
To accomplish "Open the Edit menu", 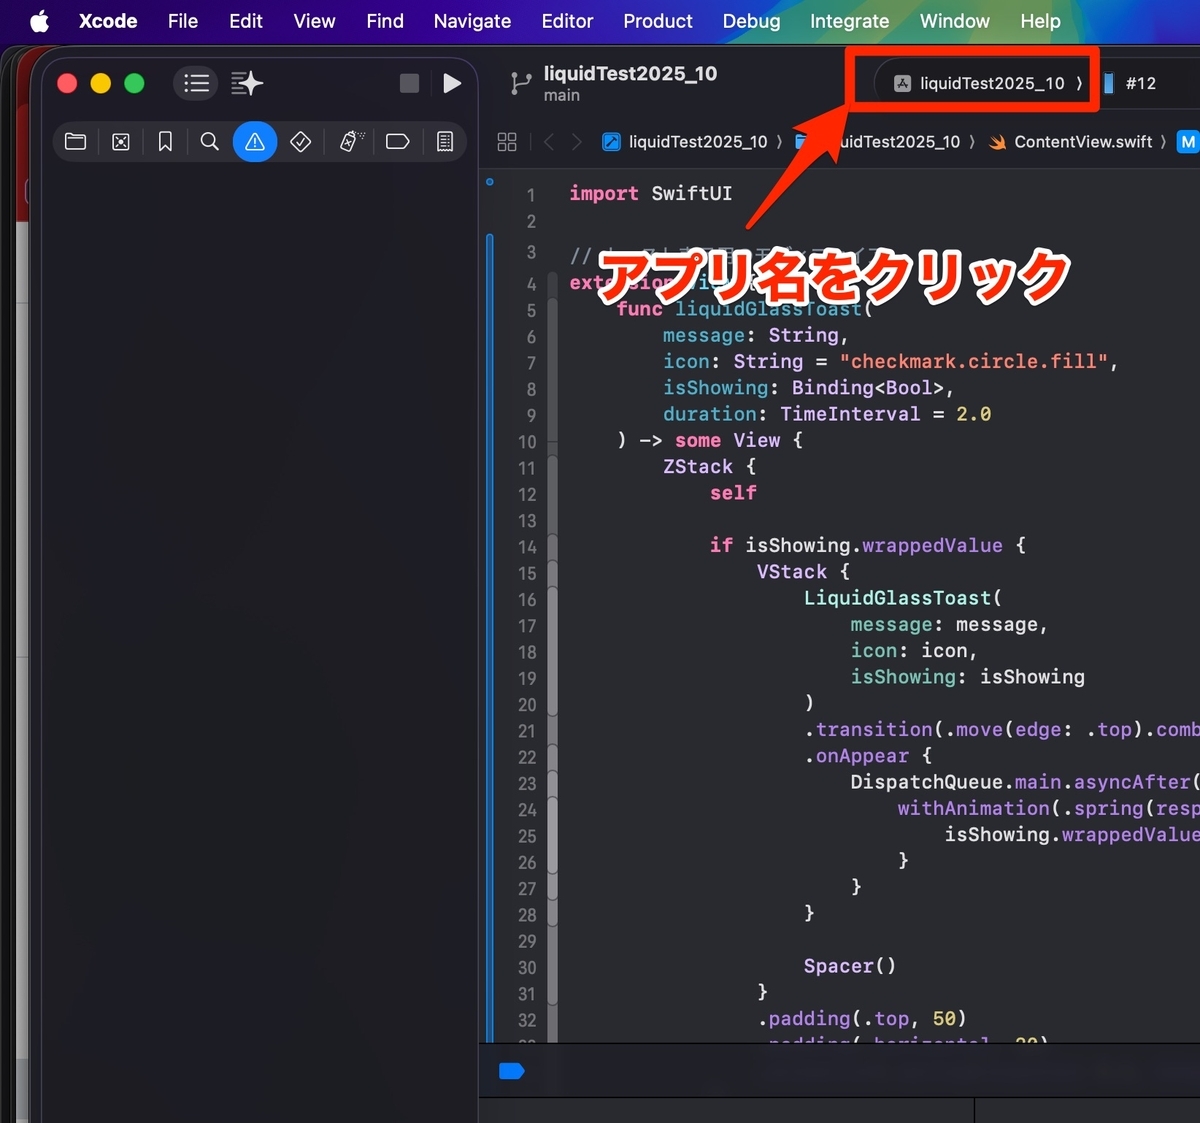I will 246,21.
